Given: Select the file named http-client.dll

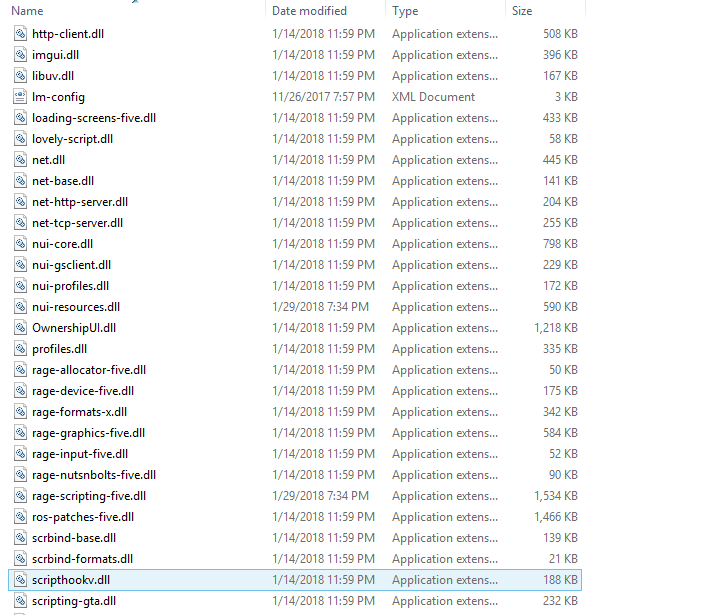Looking at the screenshot, I should click(x=68, y=34).
